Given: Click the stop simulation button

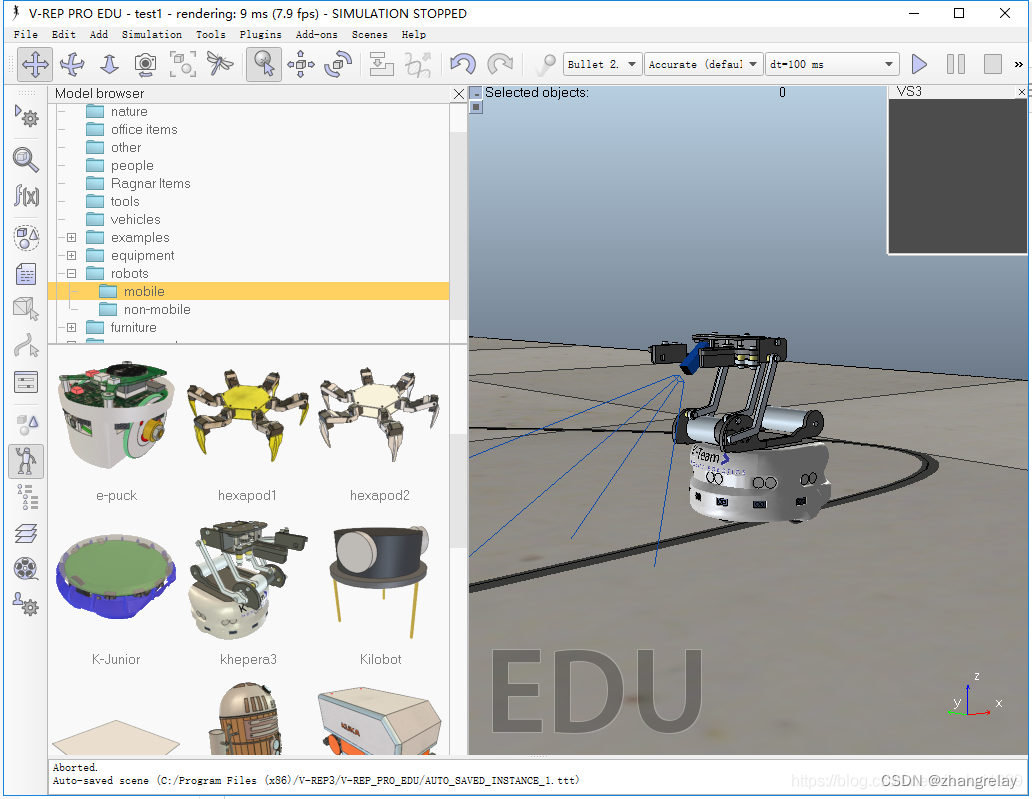Looking at the screenshot, I should tap(993, 64).
